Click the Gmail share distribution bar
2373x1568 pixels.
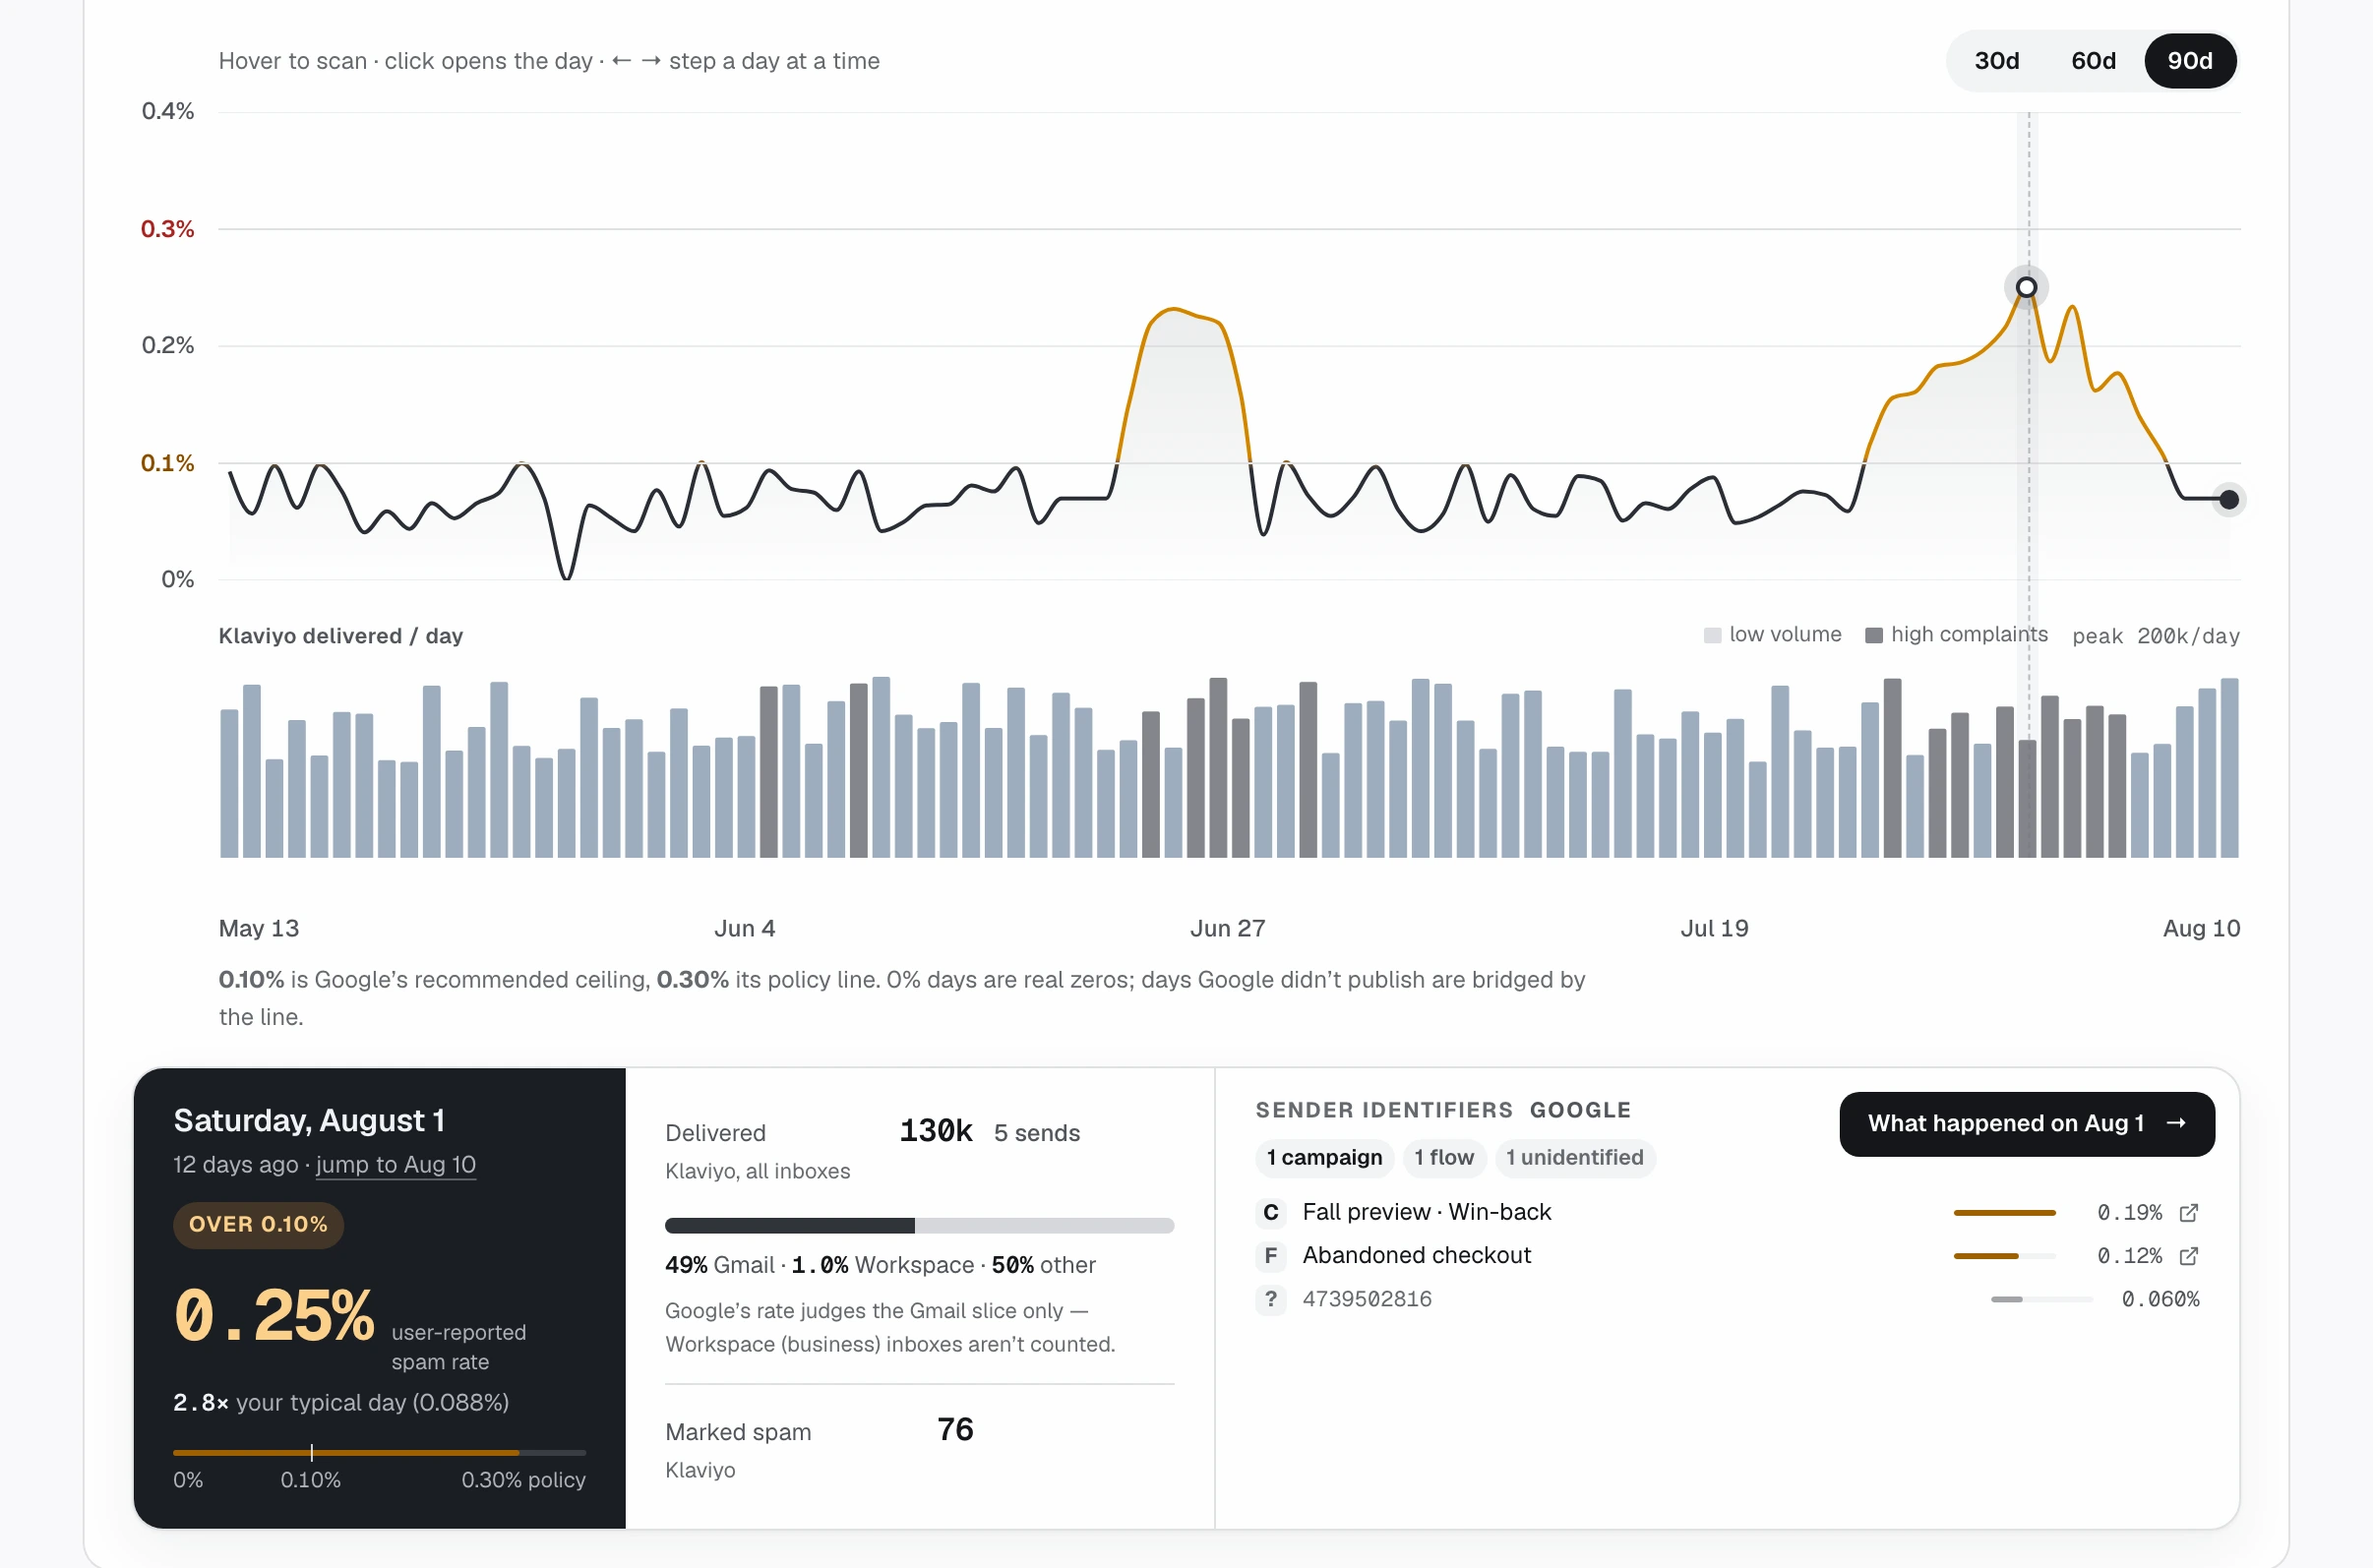click(x=919, y=1226)
